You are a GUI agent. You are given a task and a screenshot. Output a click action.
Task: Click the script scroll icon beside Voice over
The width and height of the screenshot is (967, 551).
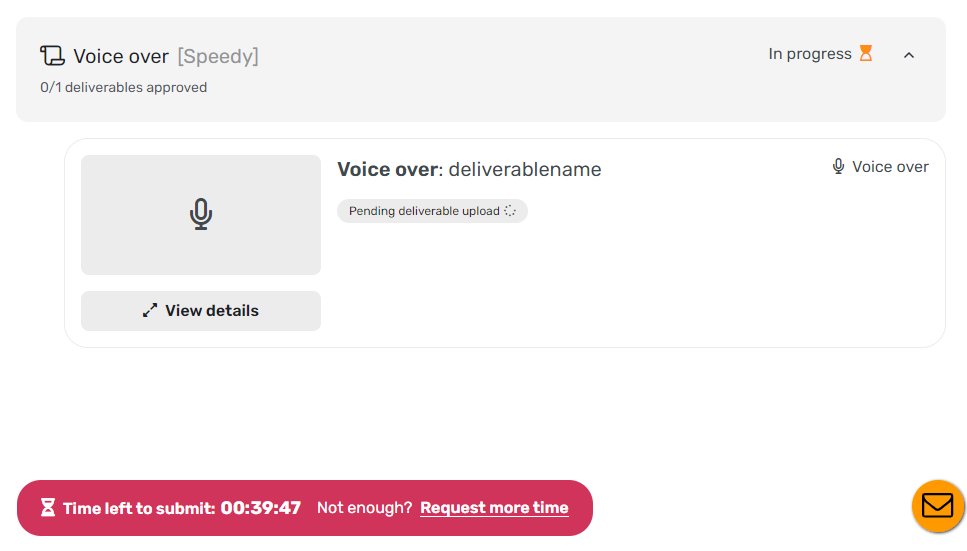pyautogui.click(x=52, y=56)
